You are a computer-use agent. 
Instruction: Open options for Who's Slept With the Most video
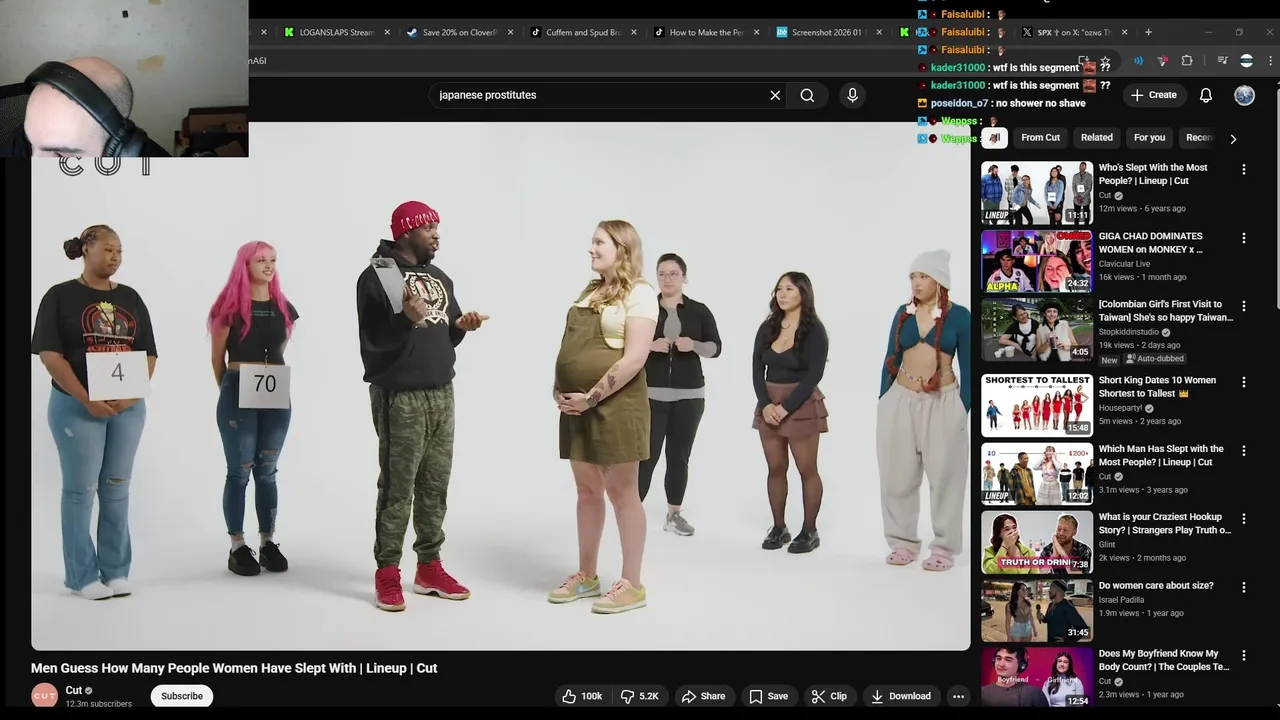pyautogui.click(x=1244, y=170)
